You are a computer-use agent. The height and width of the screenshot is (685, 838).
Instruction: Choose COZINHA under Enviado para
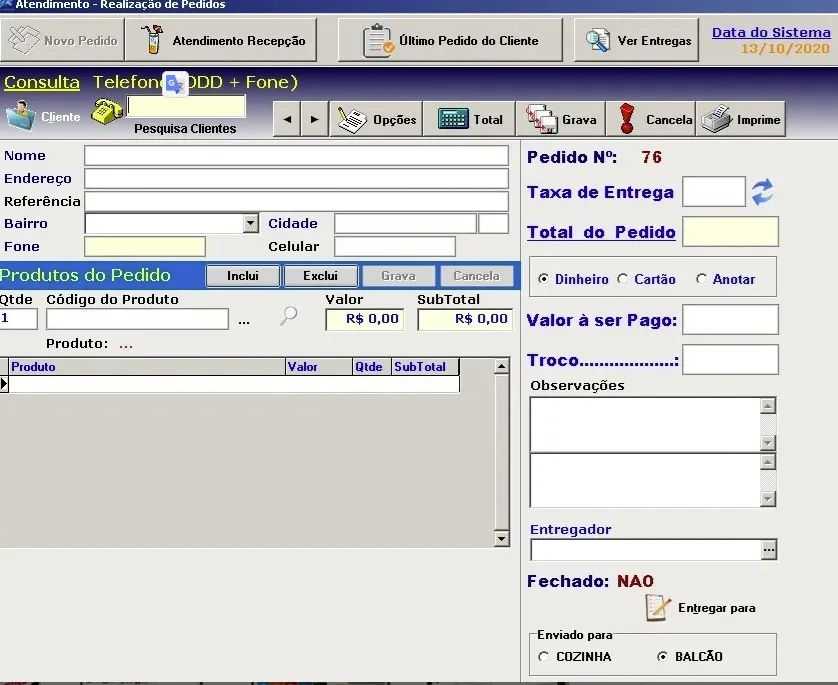tap(544, 657)
